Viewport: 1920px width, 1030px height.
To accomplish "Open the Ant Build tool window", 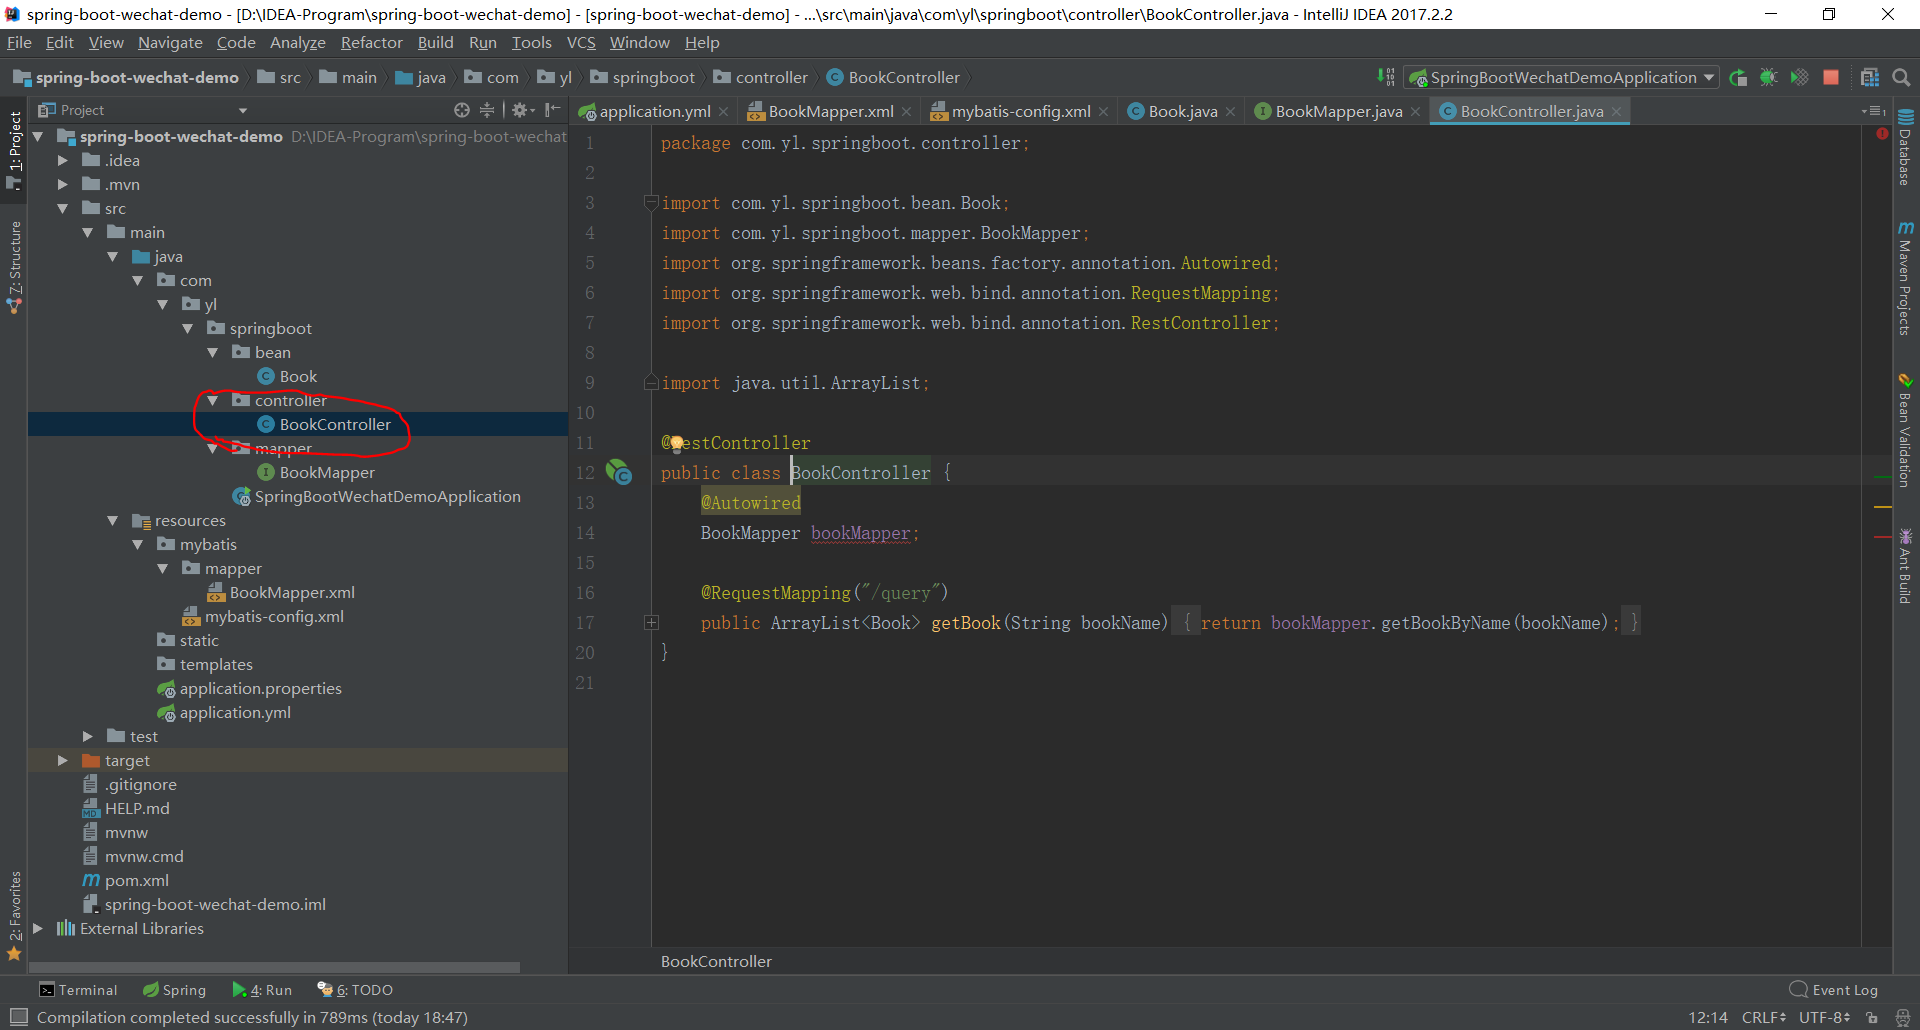I will pos(1905,566).
